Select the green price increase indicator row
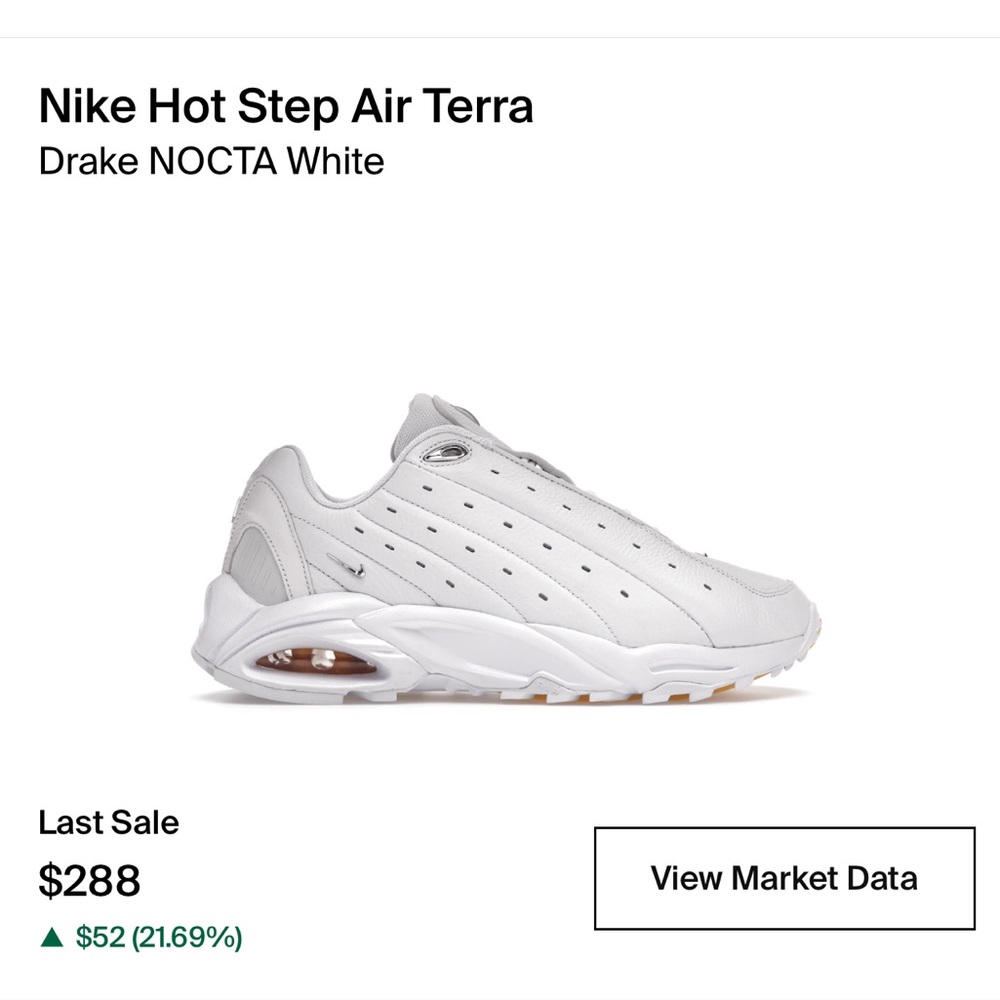Image resolution: width=1000 pixels, height=1000 pixels. [140, 938]
